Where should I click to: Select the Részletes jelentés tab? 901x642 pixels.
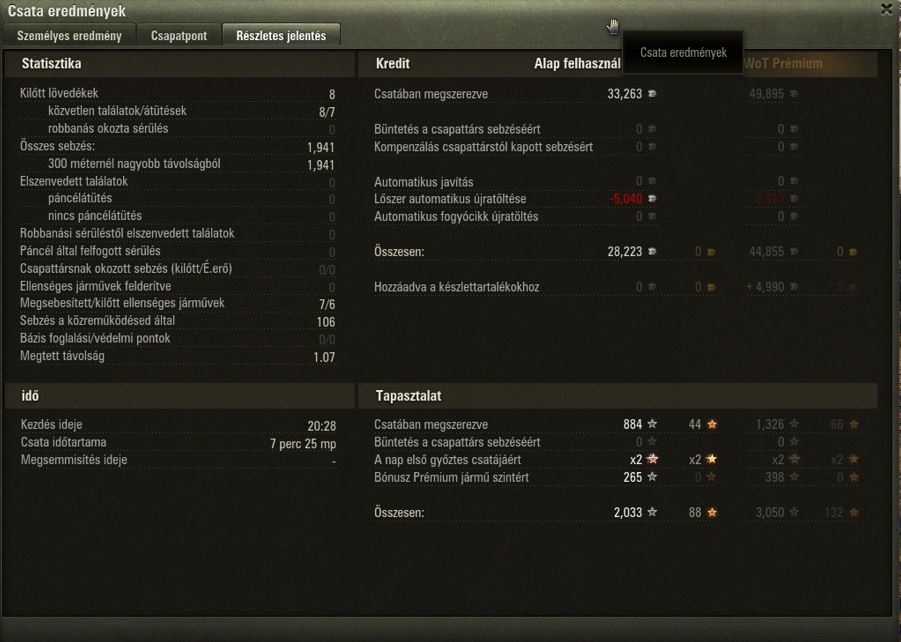(x=281, y=36)
